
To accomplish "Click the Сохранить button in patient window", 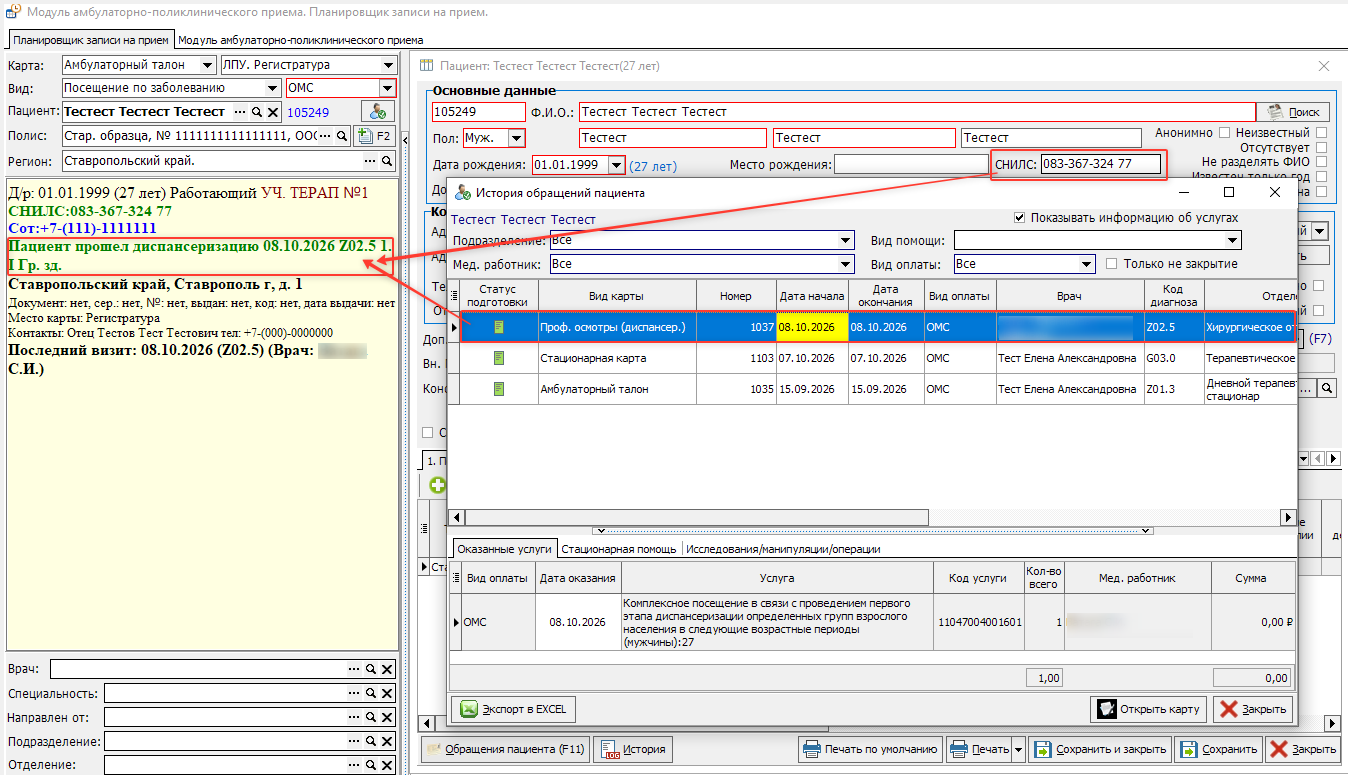I will pos(1219,749).
